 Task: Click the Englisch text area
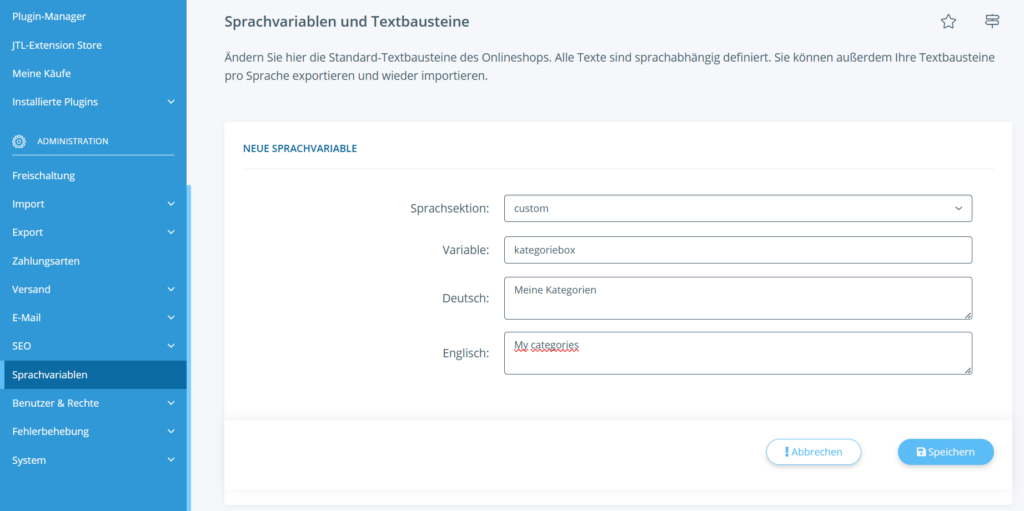tap(738, 353)
